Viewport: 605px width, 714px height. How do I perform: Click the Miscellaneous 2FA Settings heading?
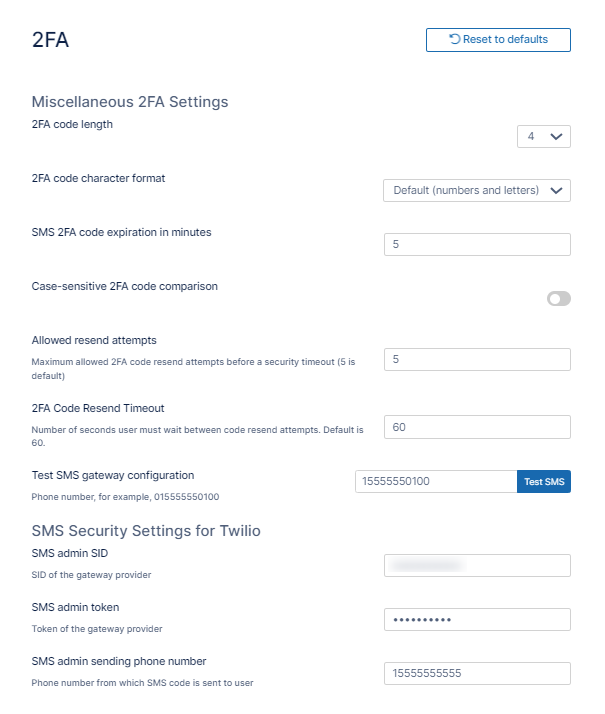[x=130, y=101]
